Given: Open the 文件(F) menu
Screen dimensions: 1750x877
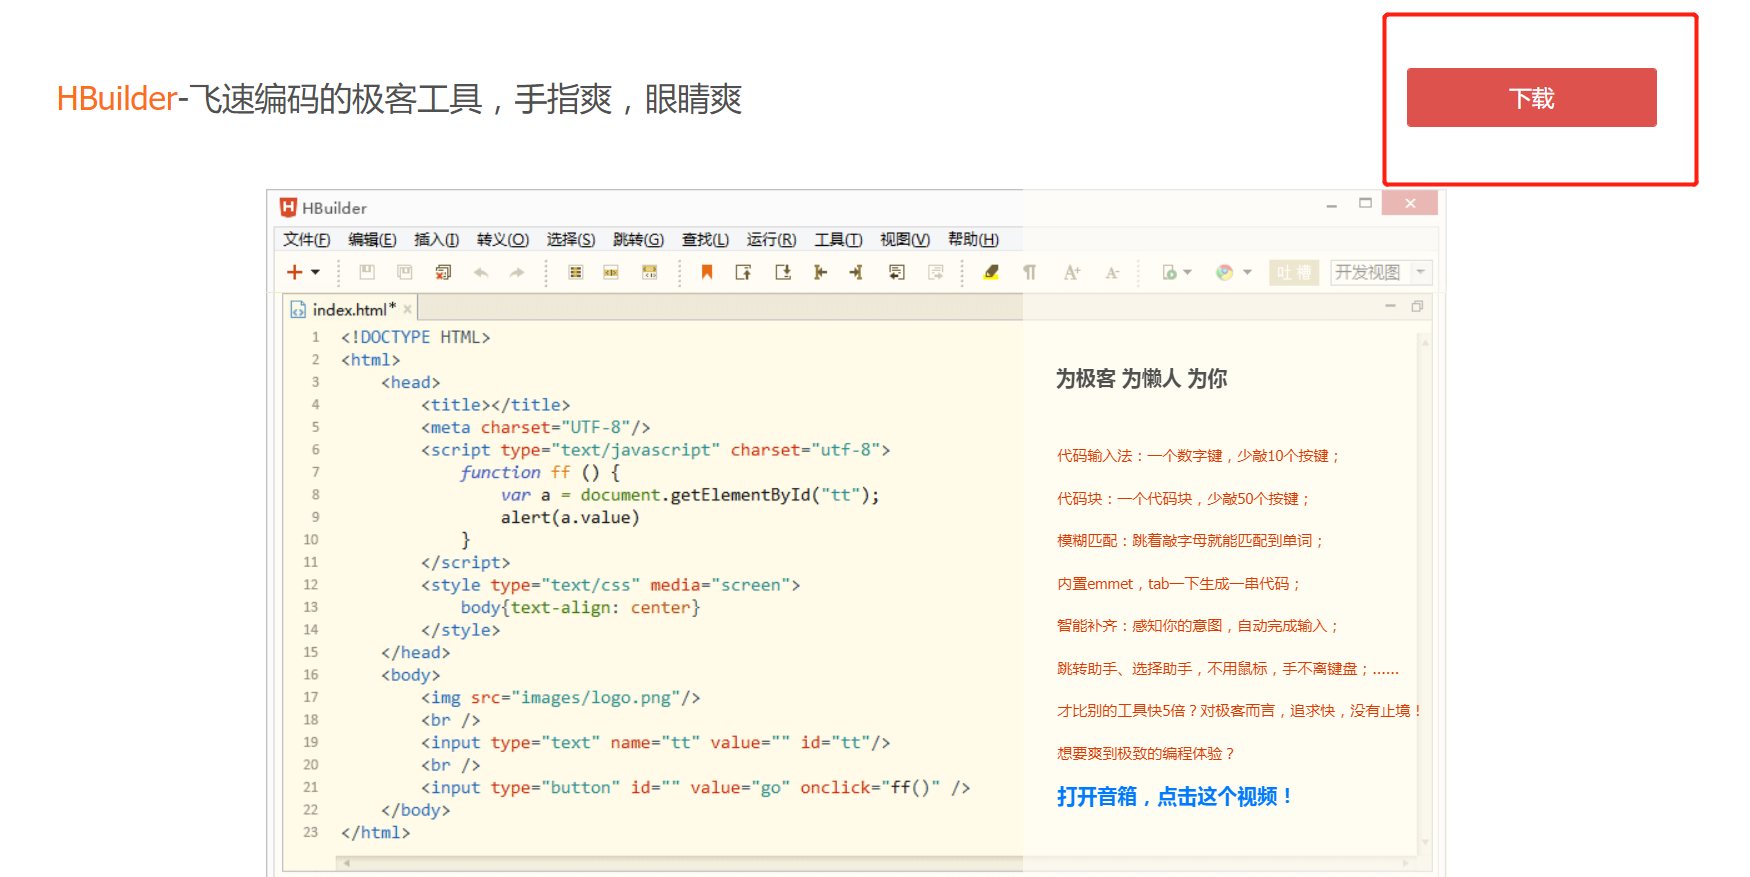Looking at the screenshot, I should pyautogui.click(x=306, y=240).
